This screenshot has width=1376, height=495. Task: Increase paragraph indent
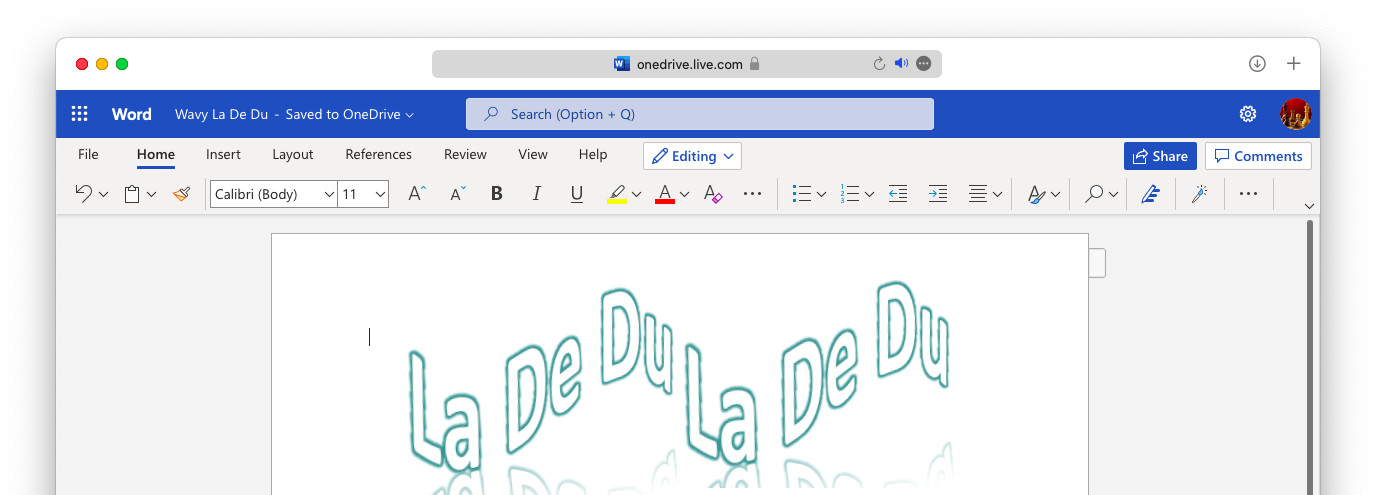click(938, 194)
